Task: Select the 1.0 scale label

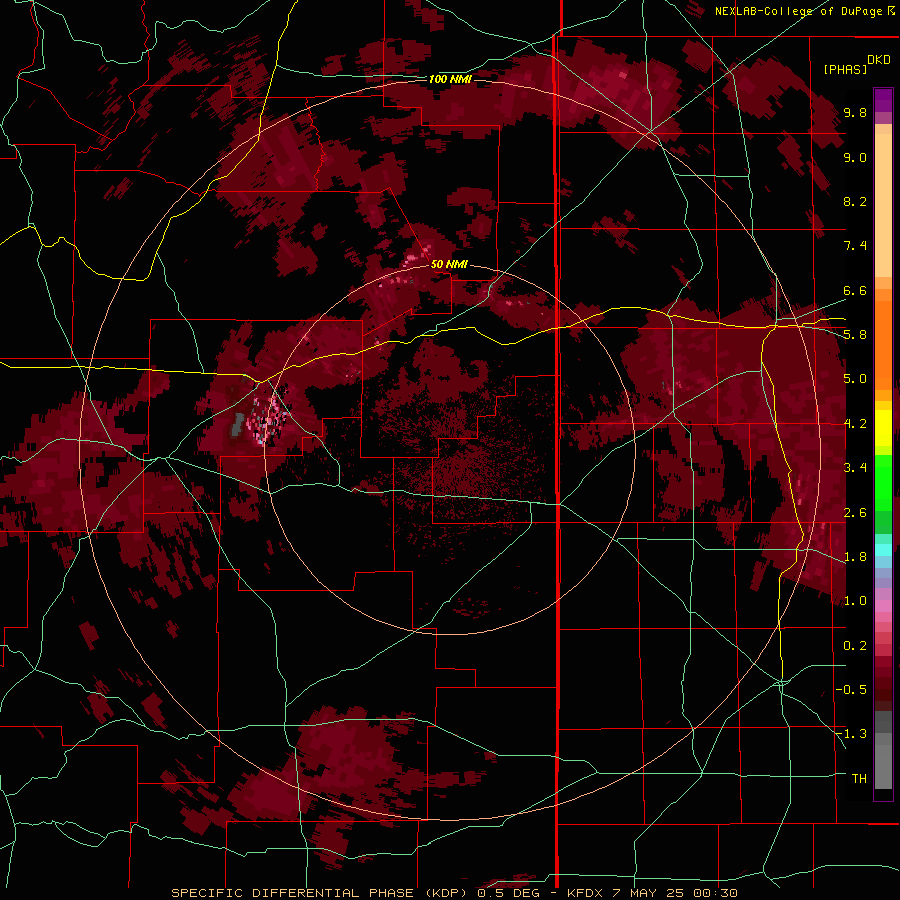Action: pos(855,601)
